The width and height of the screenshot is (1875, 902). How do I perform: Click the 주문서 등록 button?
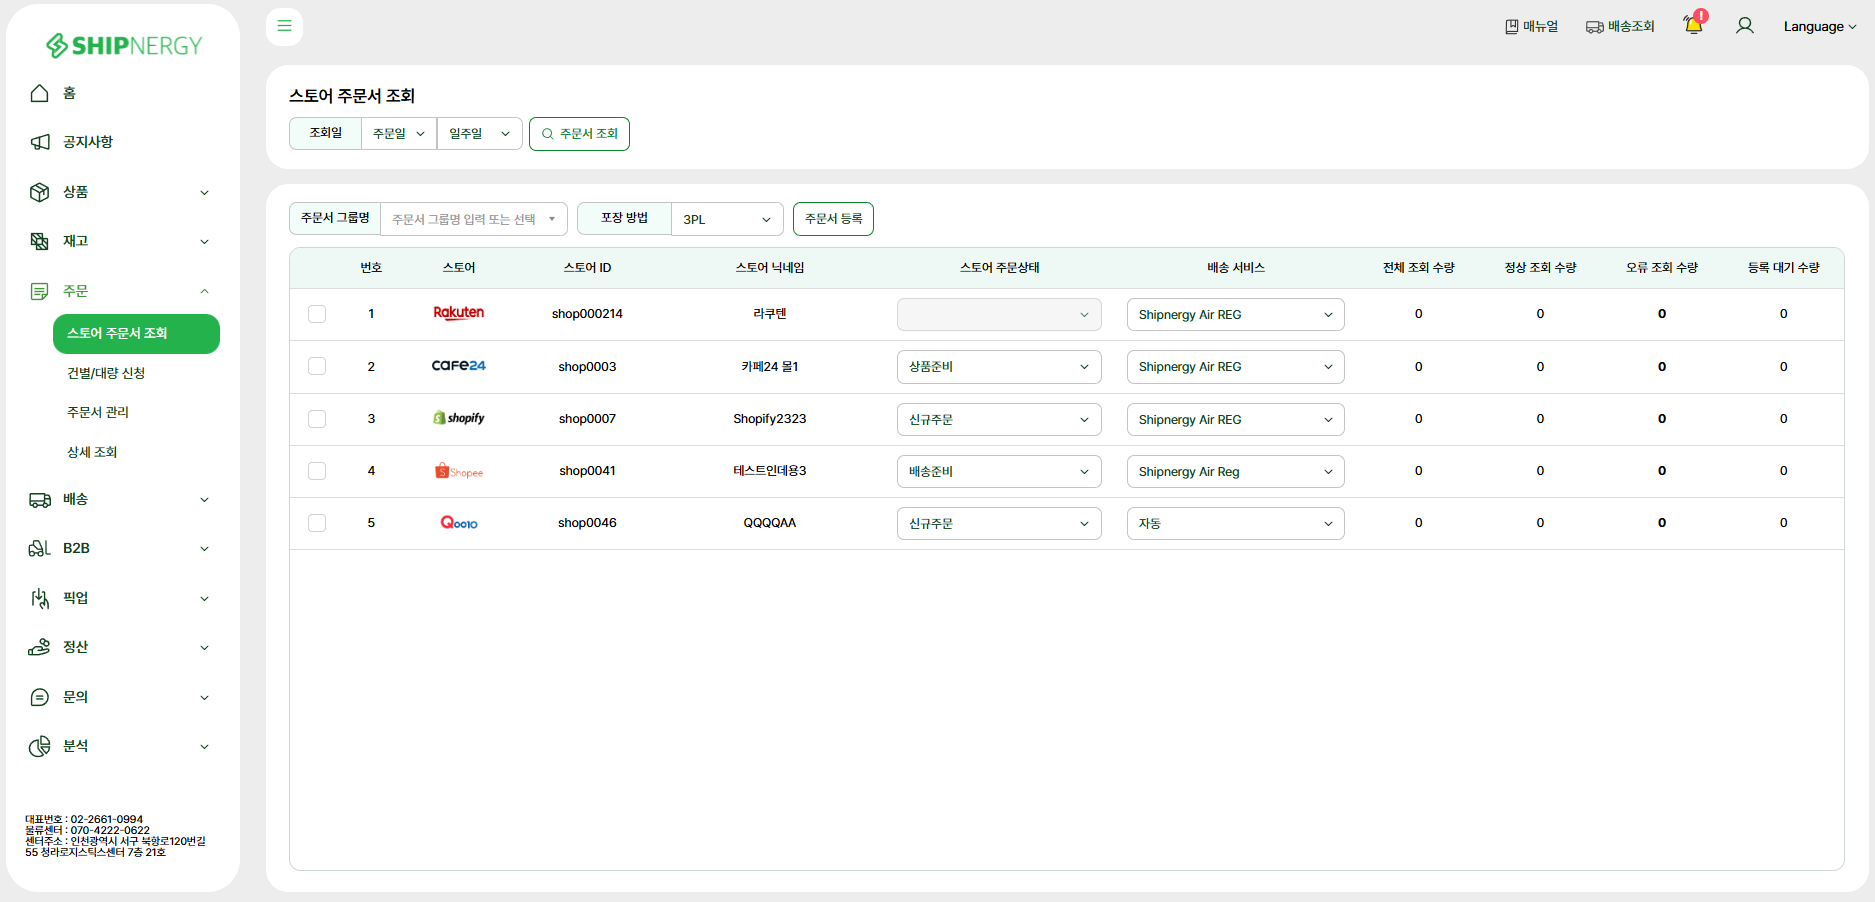pos(833,219)
